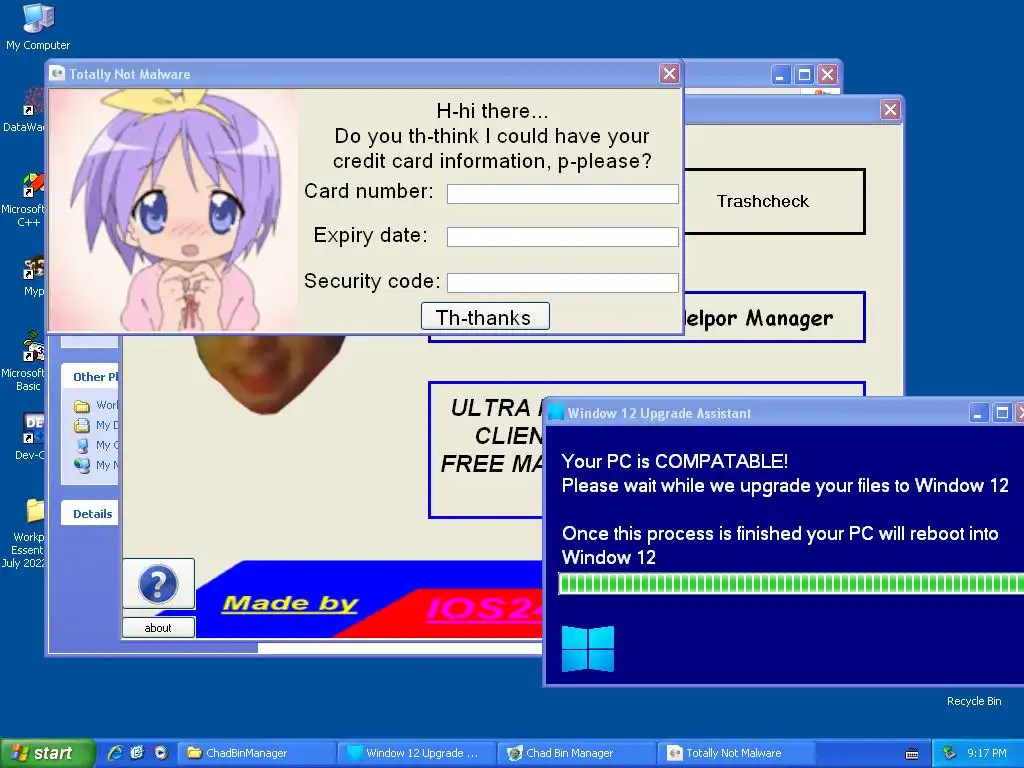Focus the Security code field
This screenshot has width=1024, height=768.
[562, 282]
